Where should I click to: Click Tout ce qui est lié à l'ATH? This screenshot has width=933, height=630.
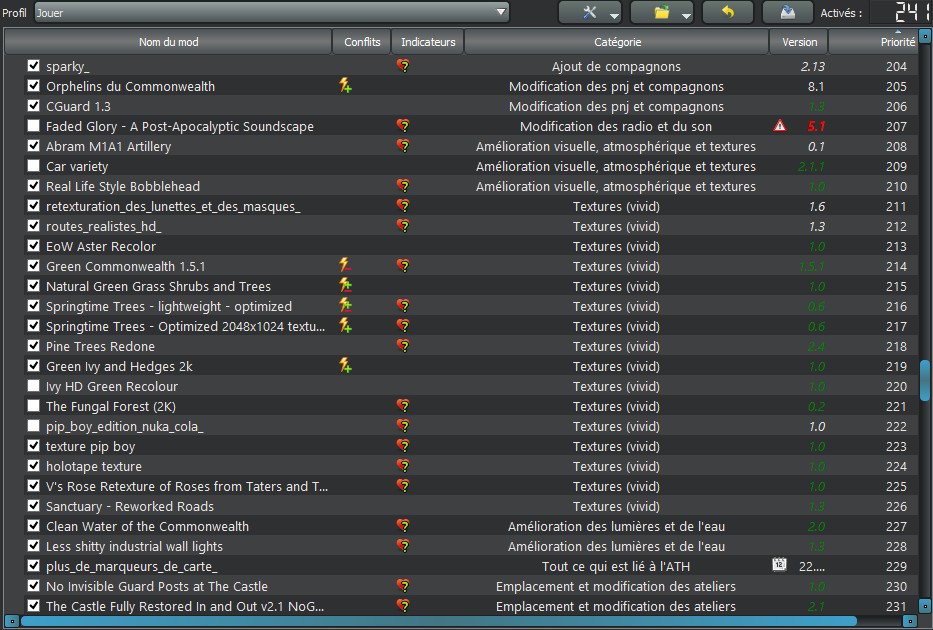pyautogui.click(x=616, y=566)
